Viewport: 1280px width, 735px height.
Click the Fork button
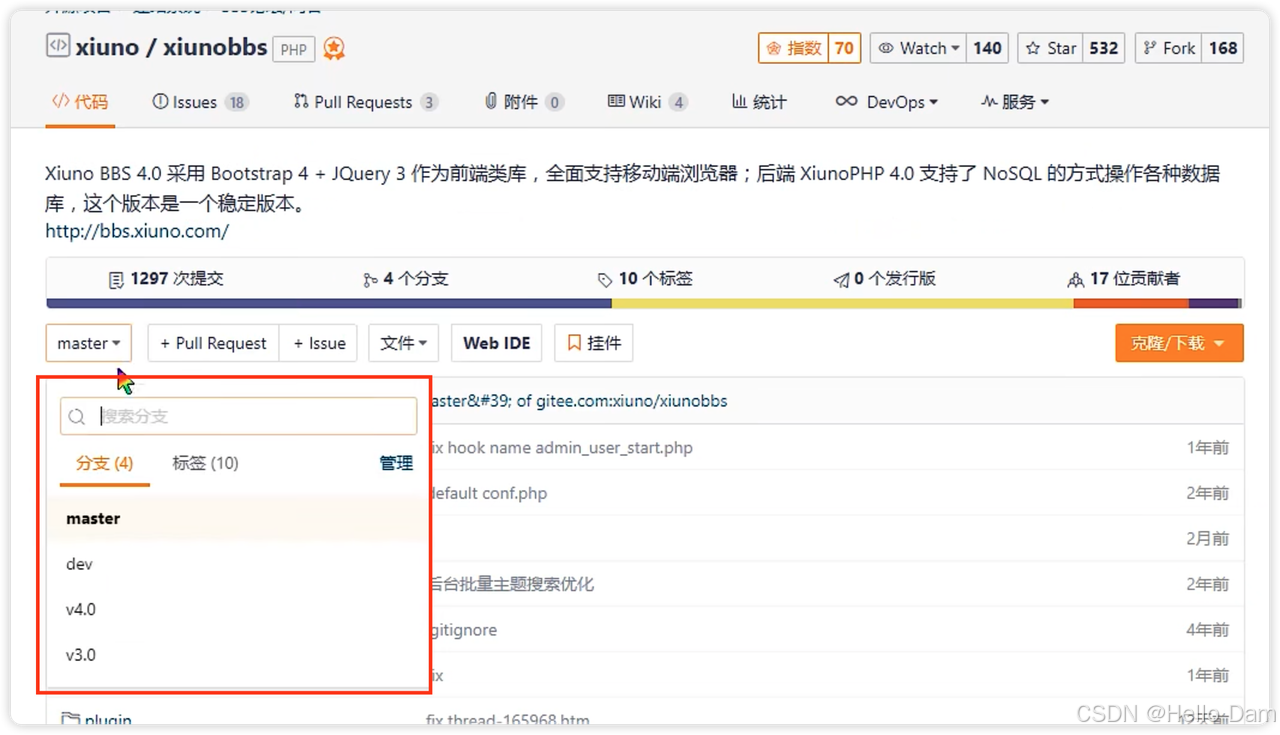tap(1168, 48)
